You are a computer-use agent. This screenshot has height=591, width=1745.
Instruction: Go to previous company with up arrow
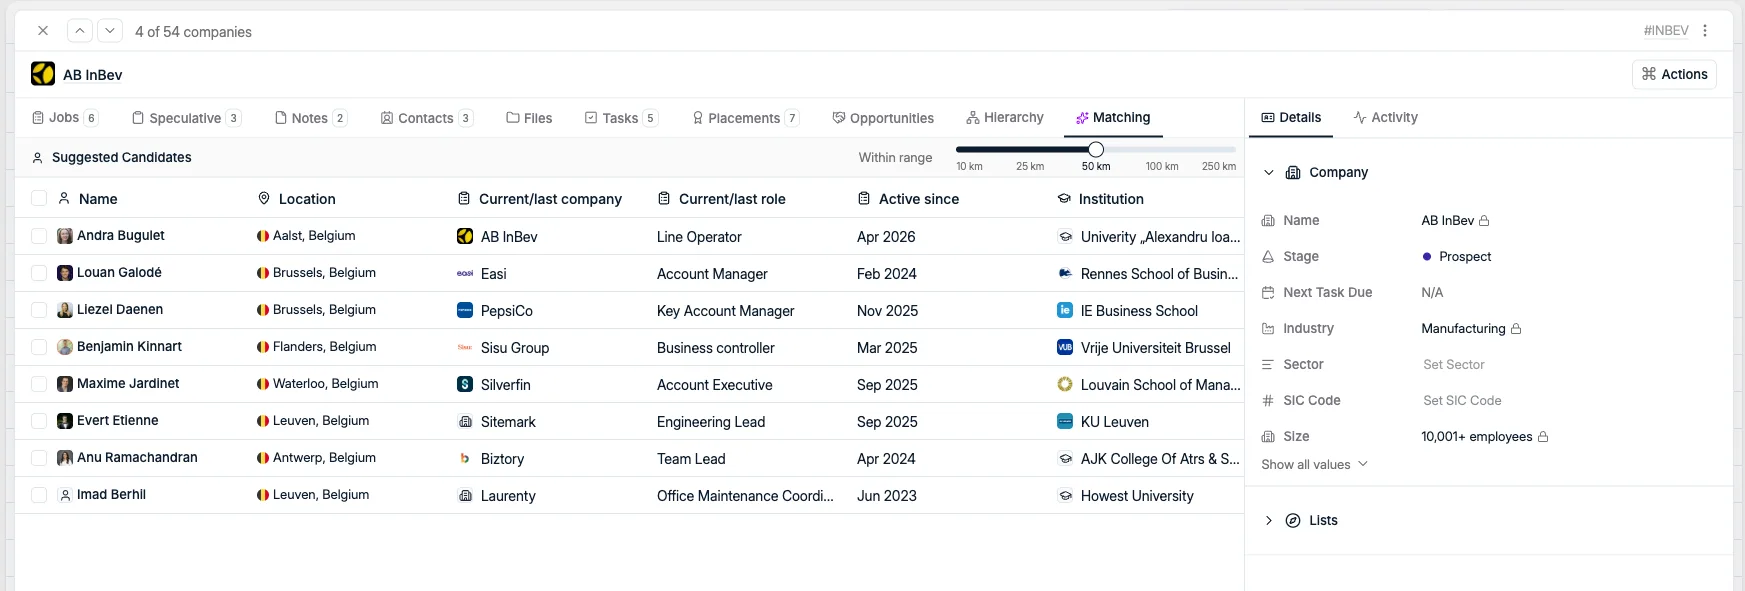(80, 31)
